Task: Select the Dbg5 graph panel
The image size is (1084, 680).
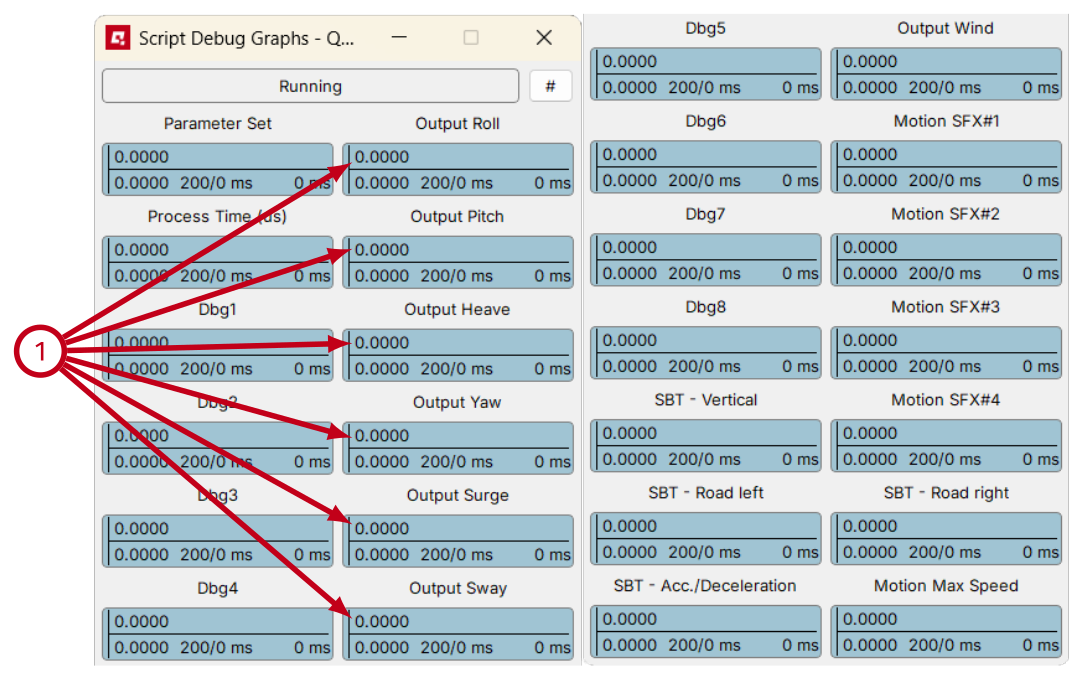Action: pyautogui.click(x=706, y=74)
